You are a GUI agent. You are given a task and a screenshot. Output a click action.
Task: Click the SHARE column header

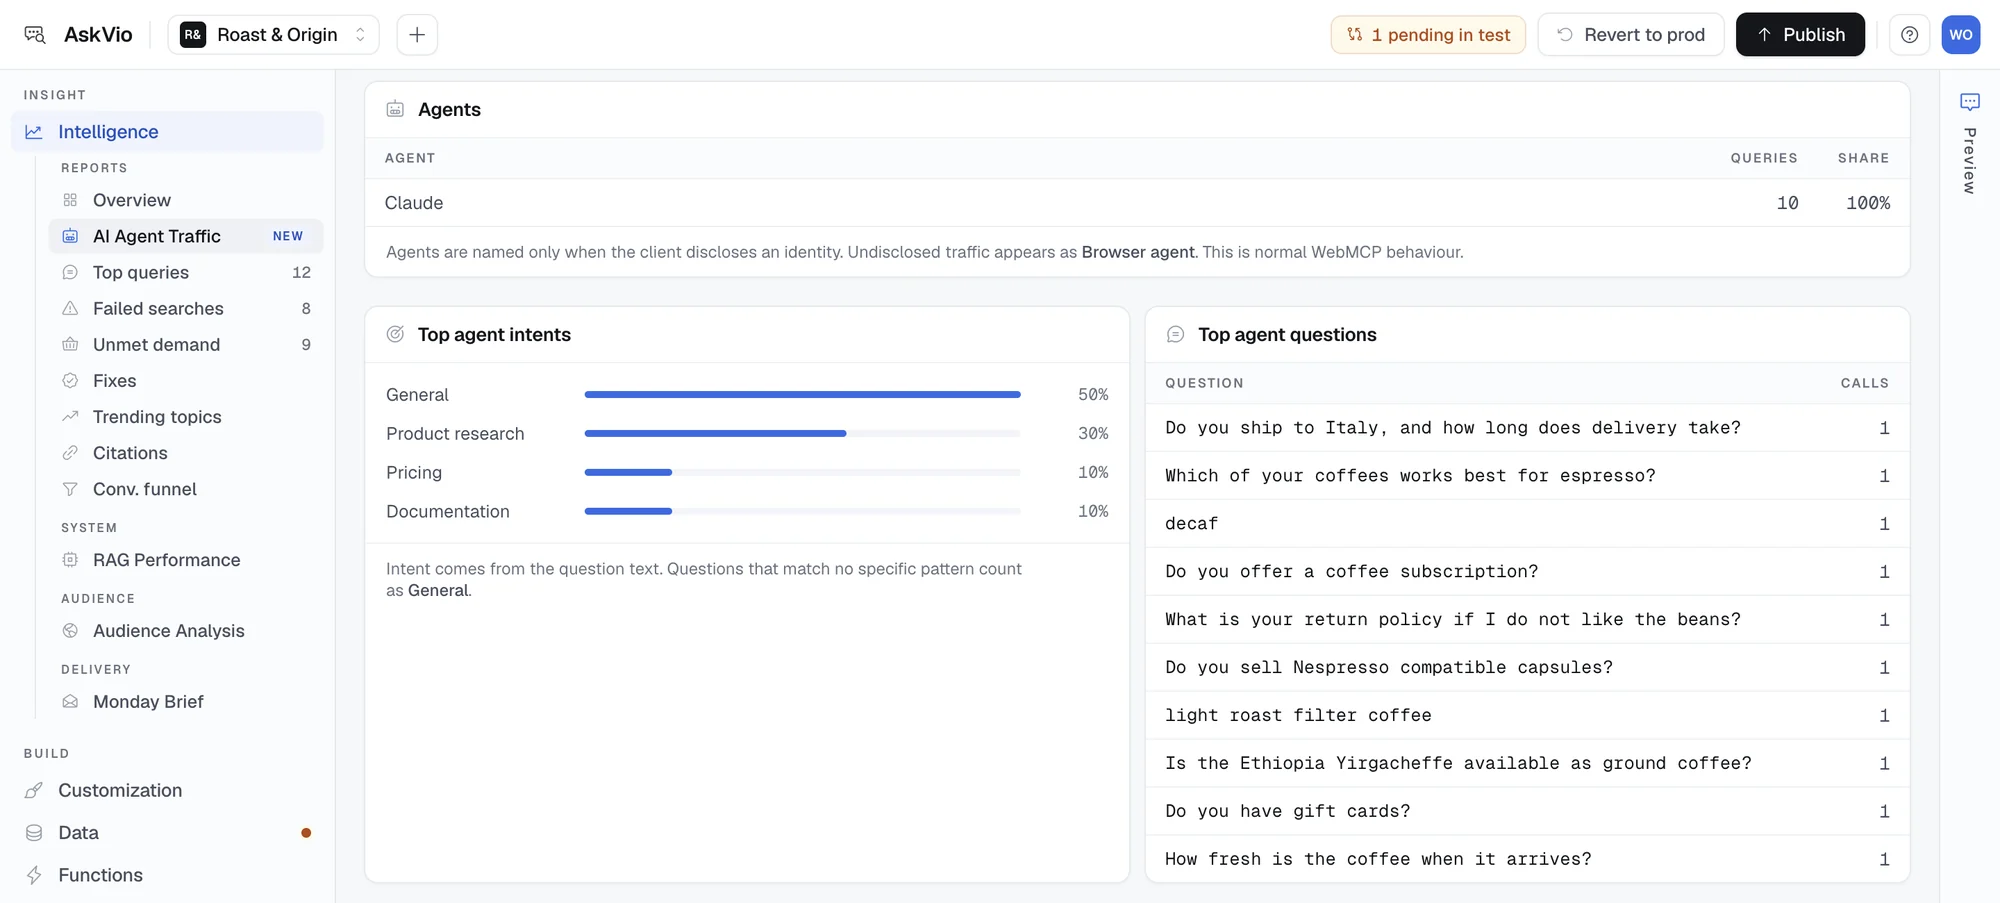[1863, 158]
